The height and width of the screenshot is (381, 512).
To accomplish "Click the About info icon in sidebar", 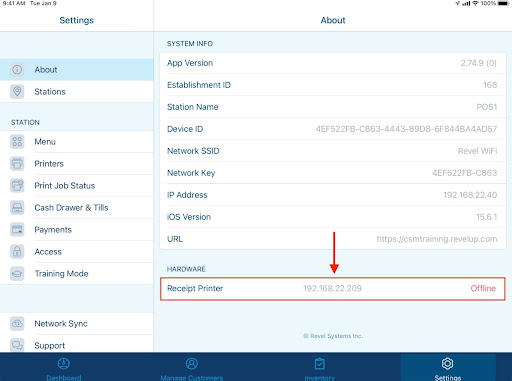I will [x=17, y=70].
